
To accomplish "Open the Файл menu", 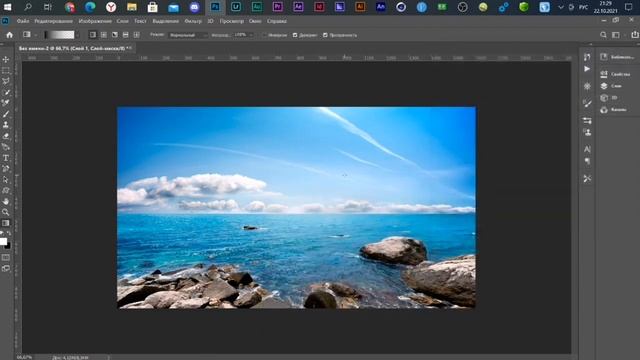I will 23,21.
